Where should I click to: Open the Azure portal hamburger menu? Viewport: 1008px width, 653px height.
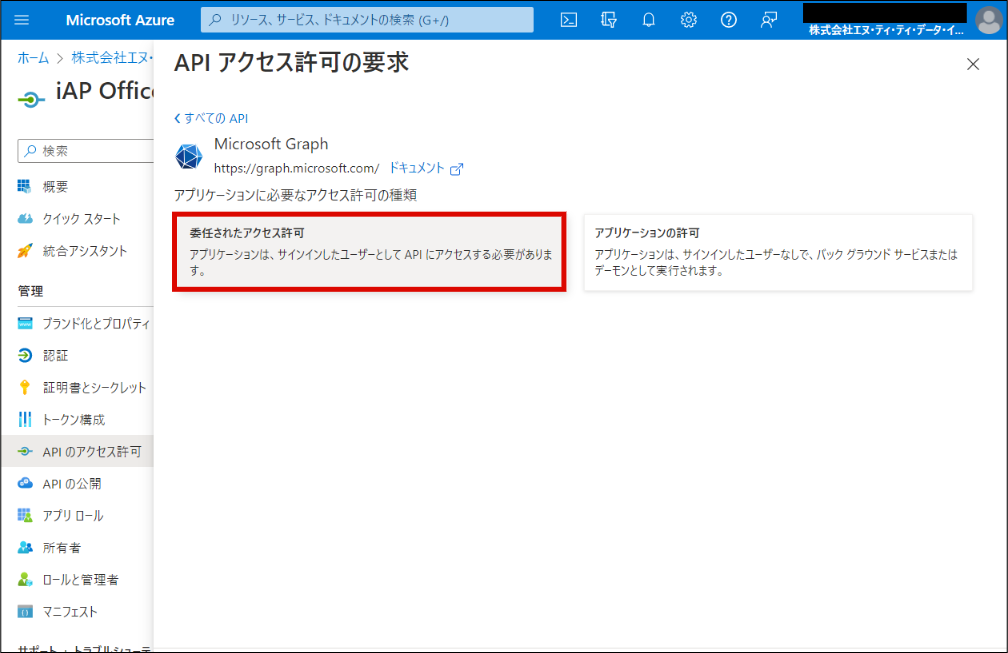coord(22,20)
